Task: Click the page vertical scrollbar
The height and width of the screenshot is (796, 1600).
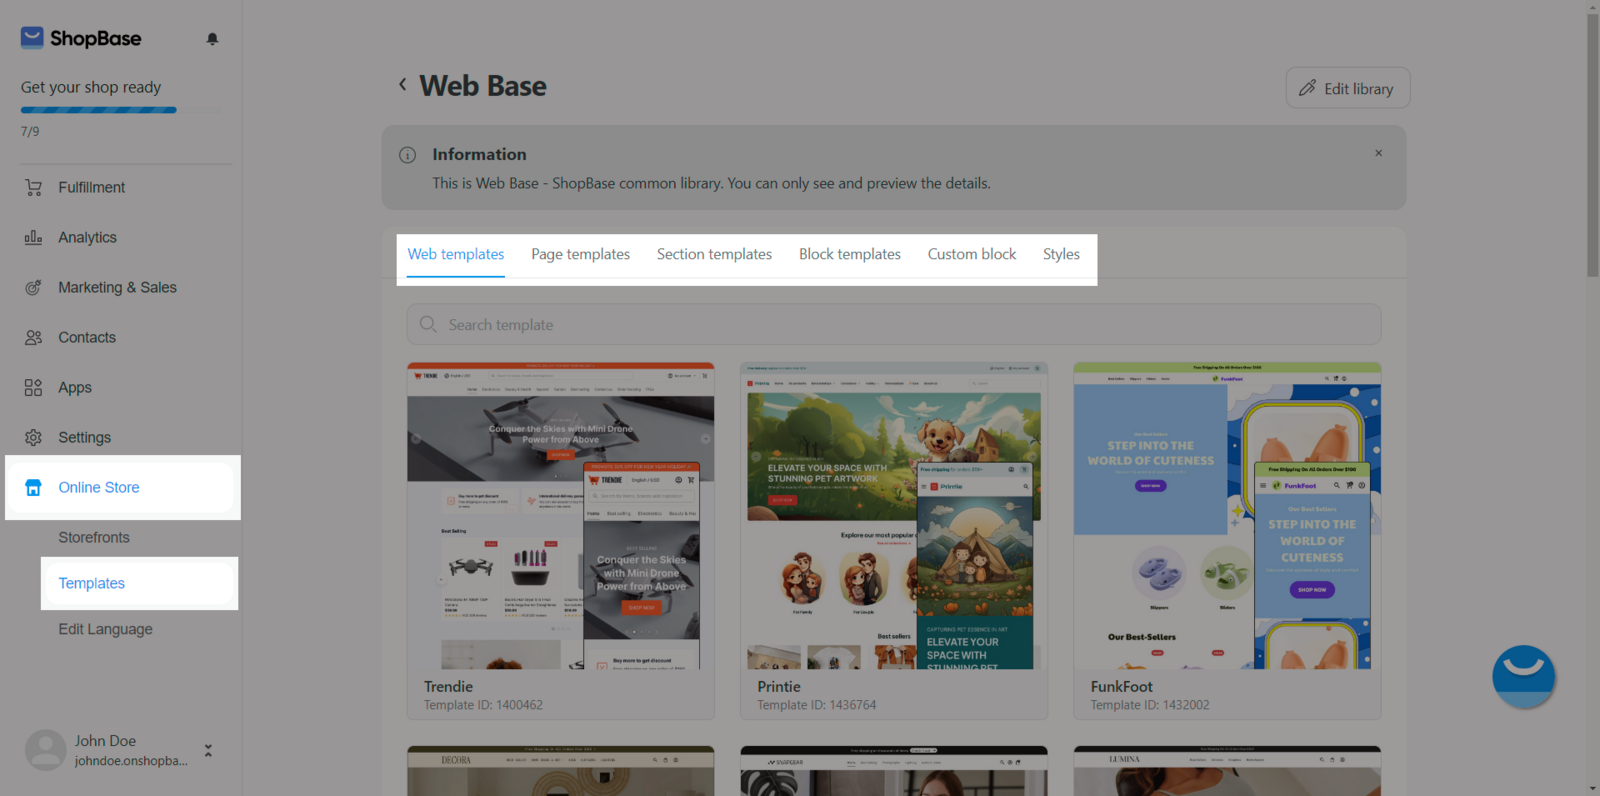Action: (x=1592, y=145)
